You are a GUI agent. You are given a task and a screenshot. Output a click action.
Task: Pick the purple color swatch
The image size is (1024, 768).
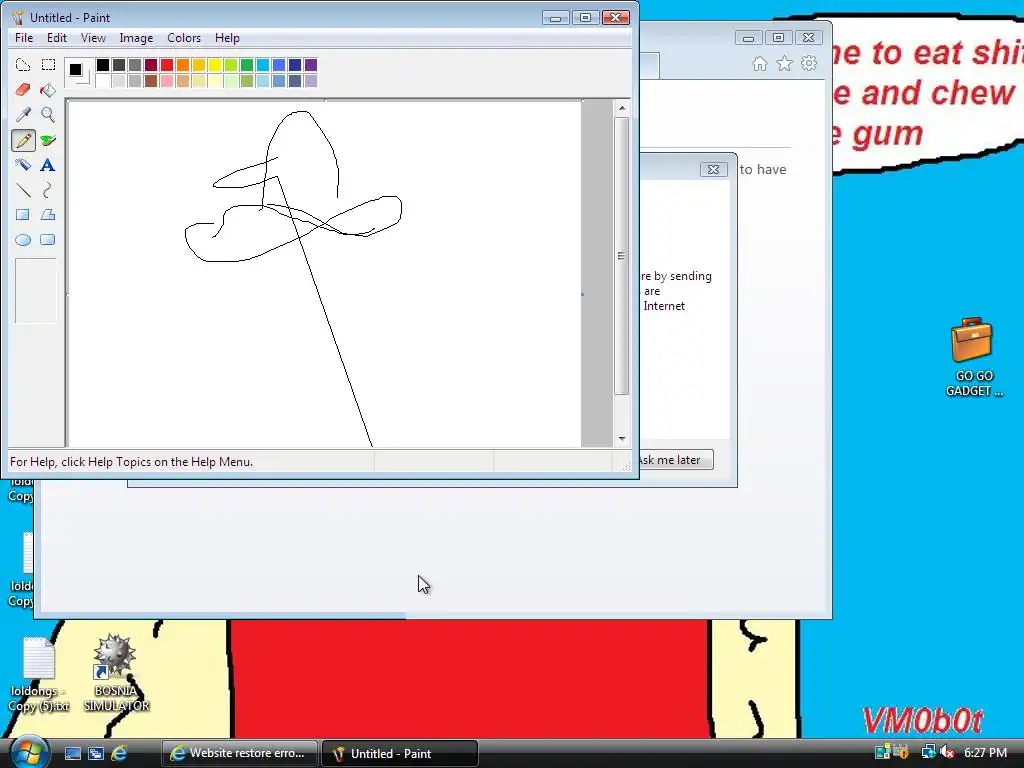[311, 65]
